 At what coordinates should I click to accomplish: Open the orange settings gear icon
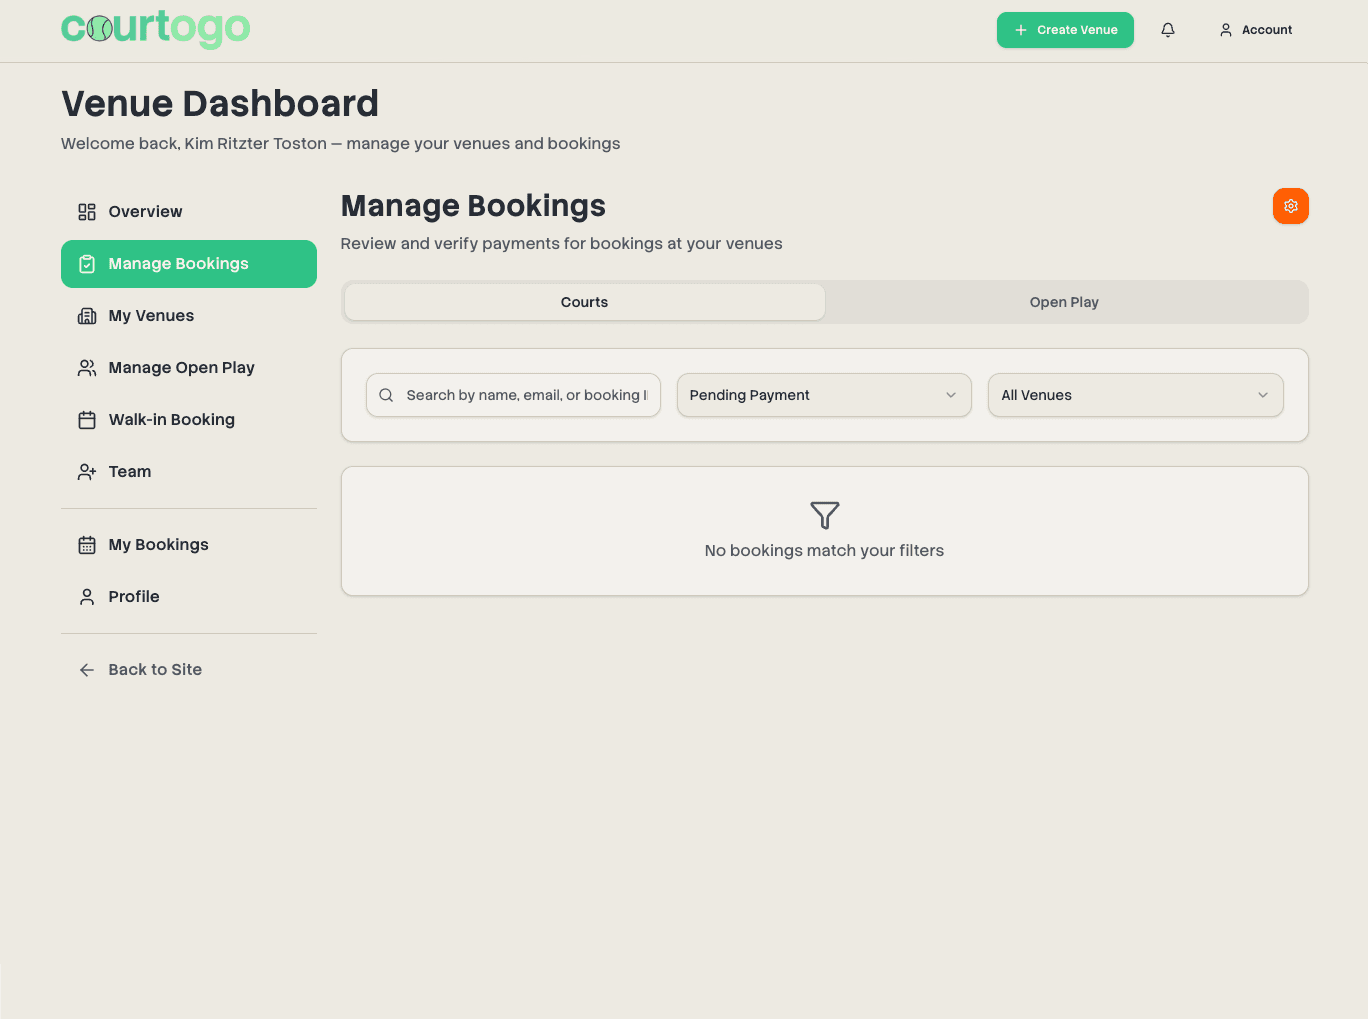[x=1290, y=206]
